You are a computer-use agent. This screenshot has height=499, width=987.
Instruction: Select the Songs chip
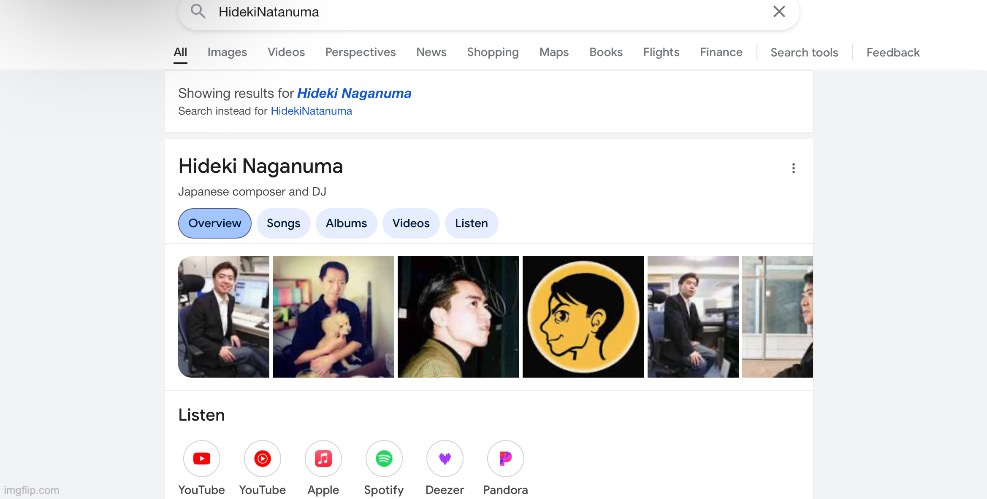(x=283, y=223)
